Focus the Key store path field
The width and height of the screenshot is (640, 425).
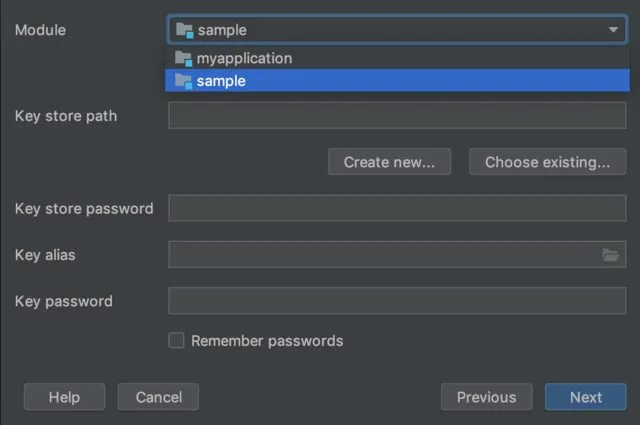click(397, 116)
